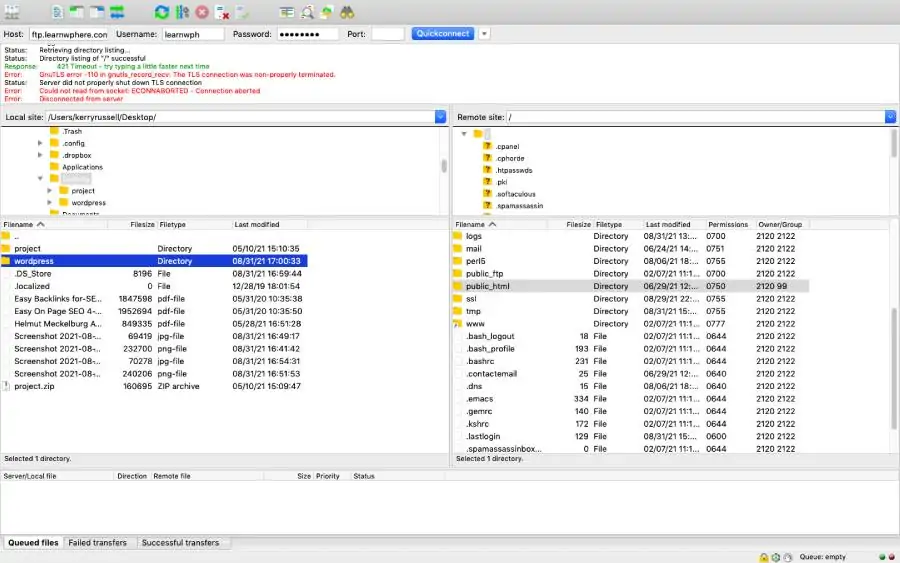Cancel the current operation with red X icon
The image size is (900, 563).
point(203,12)
